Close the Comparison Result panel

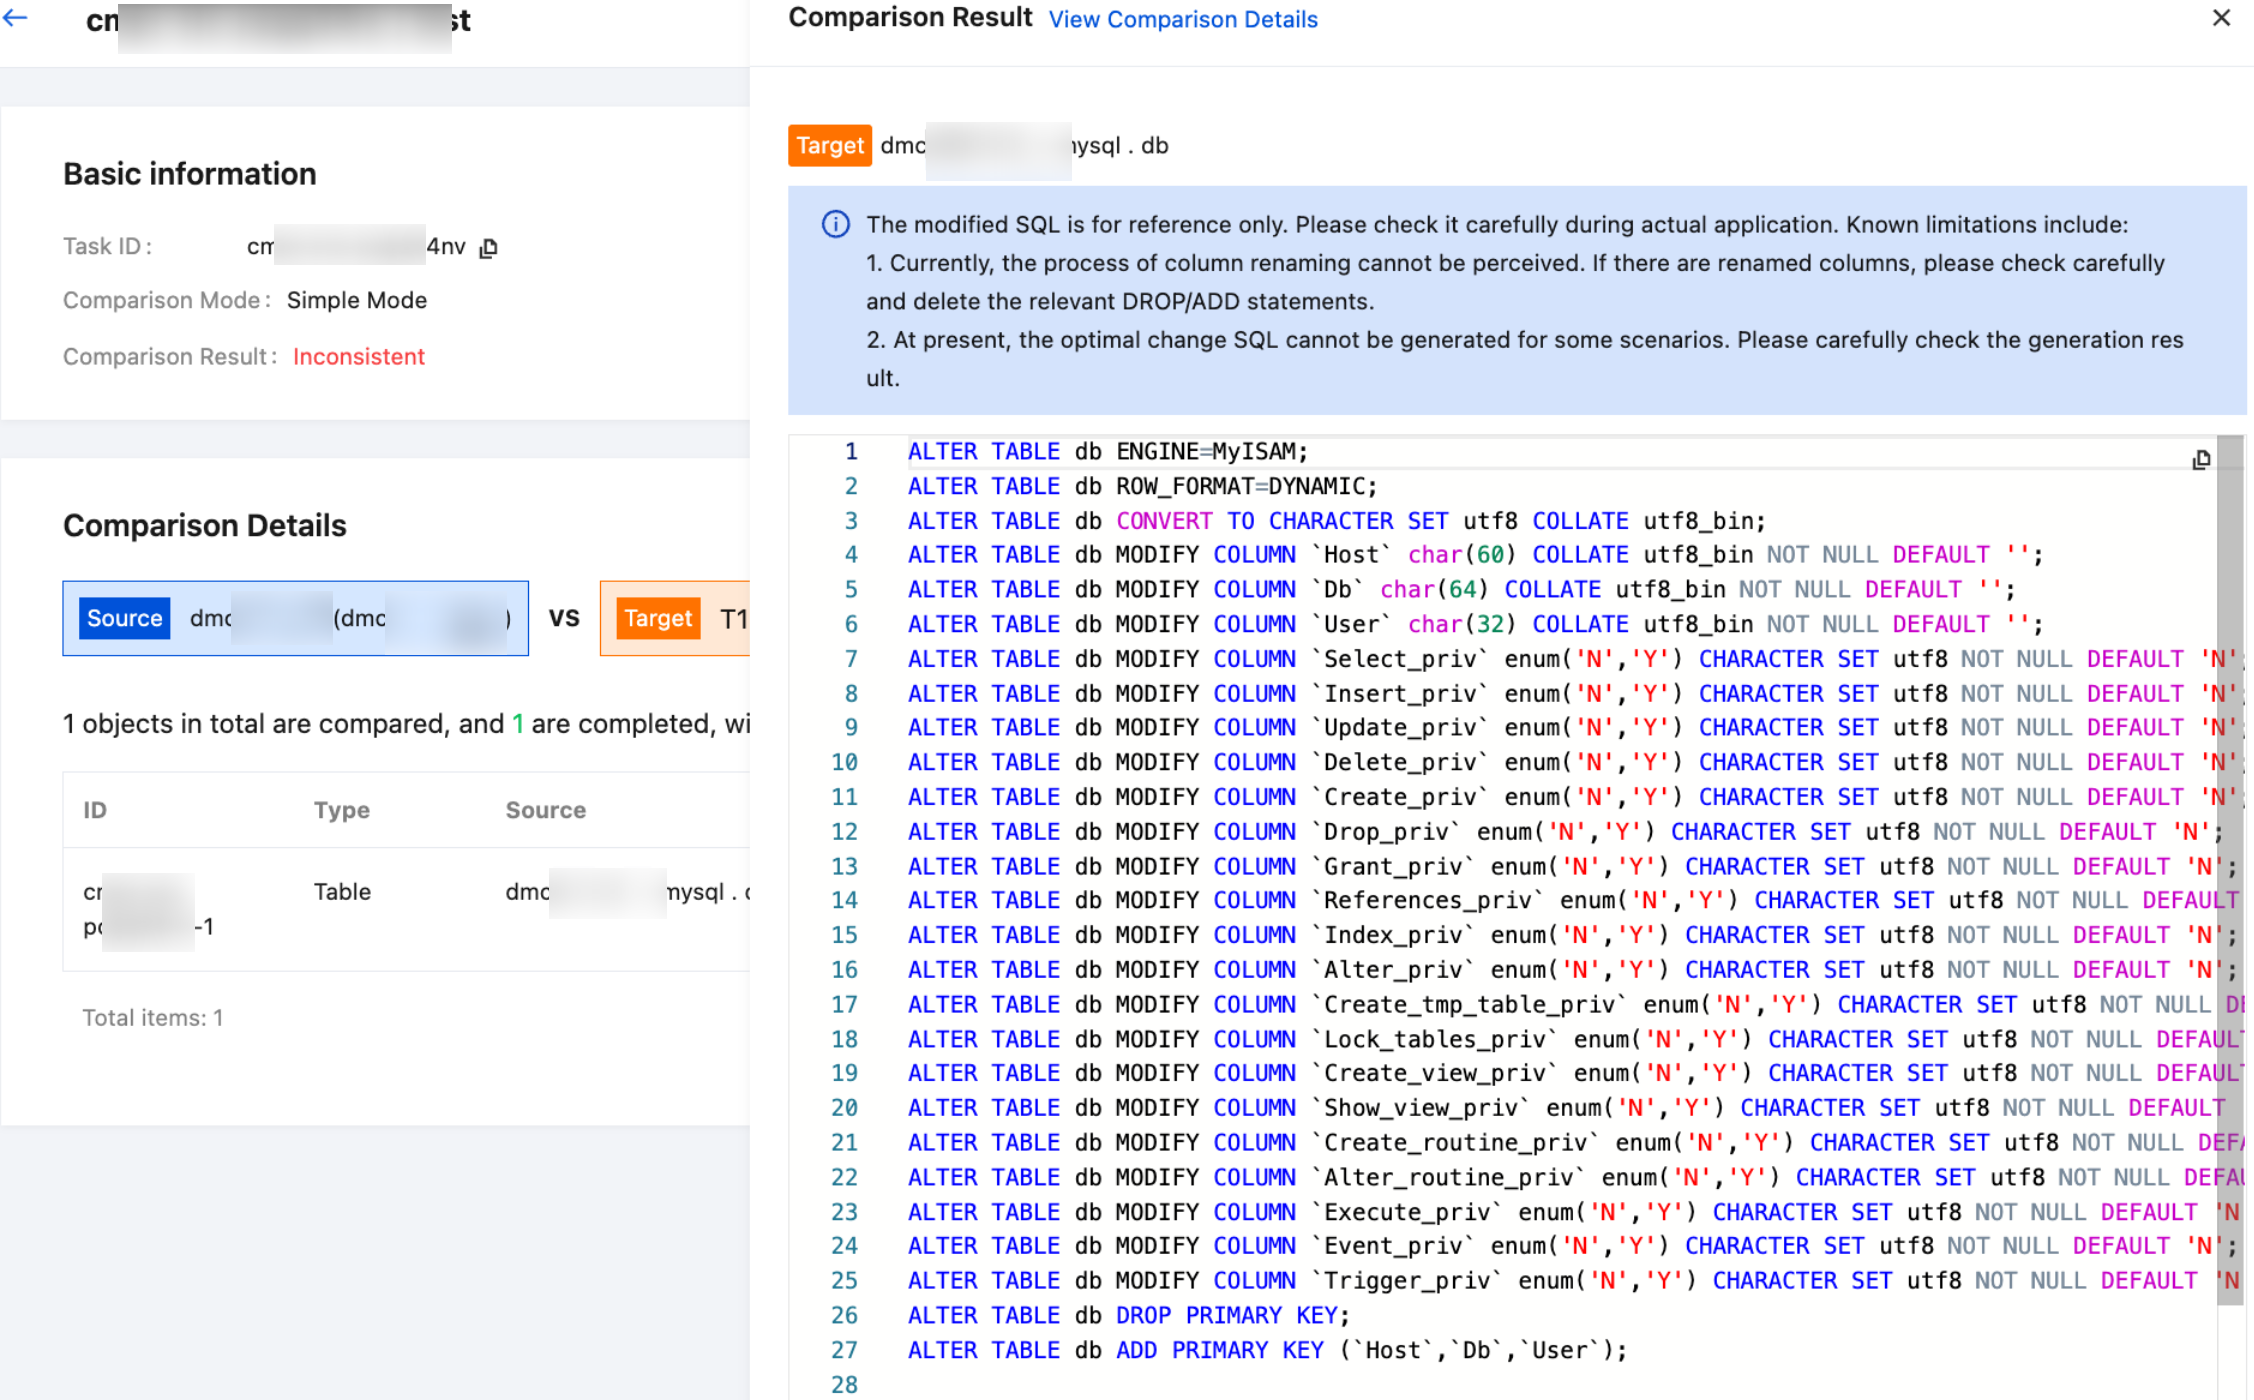coord(2221,18)
